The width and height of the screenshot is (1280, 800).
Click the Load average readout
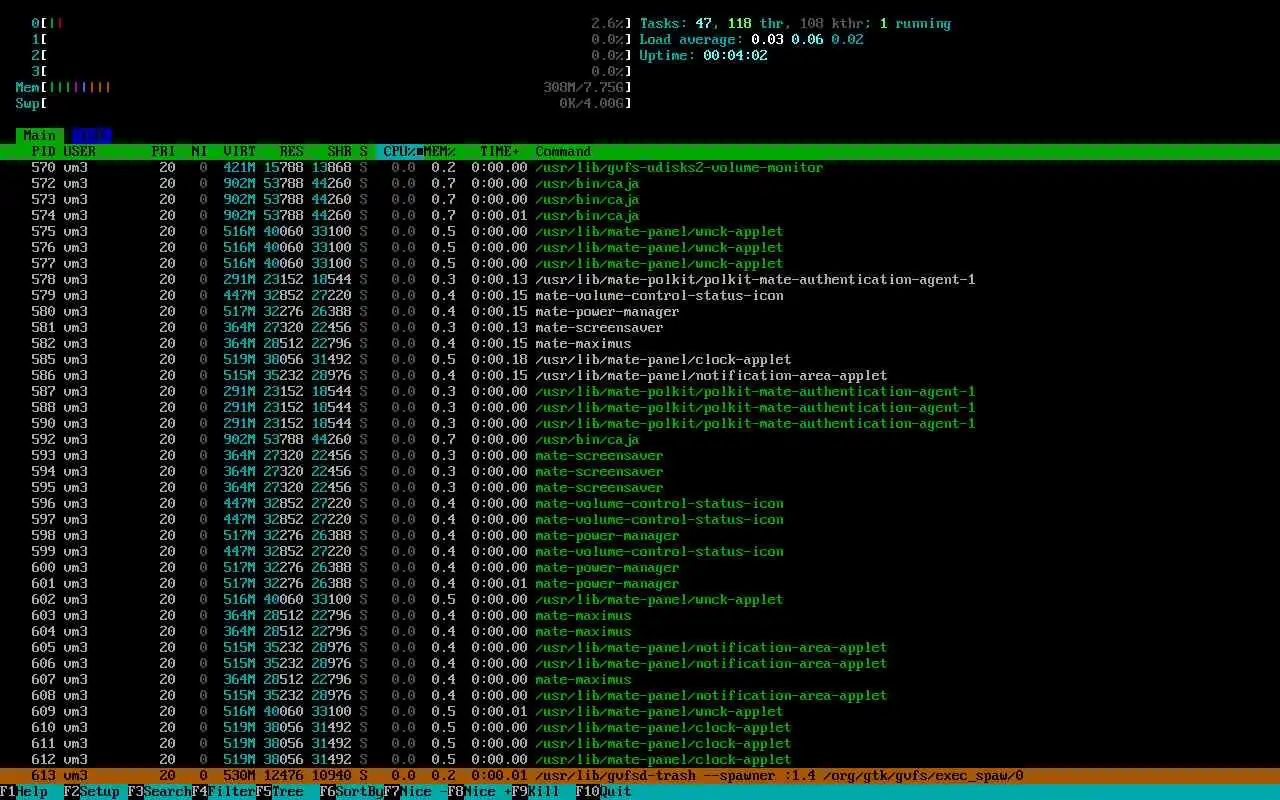(752, 39)
